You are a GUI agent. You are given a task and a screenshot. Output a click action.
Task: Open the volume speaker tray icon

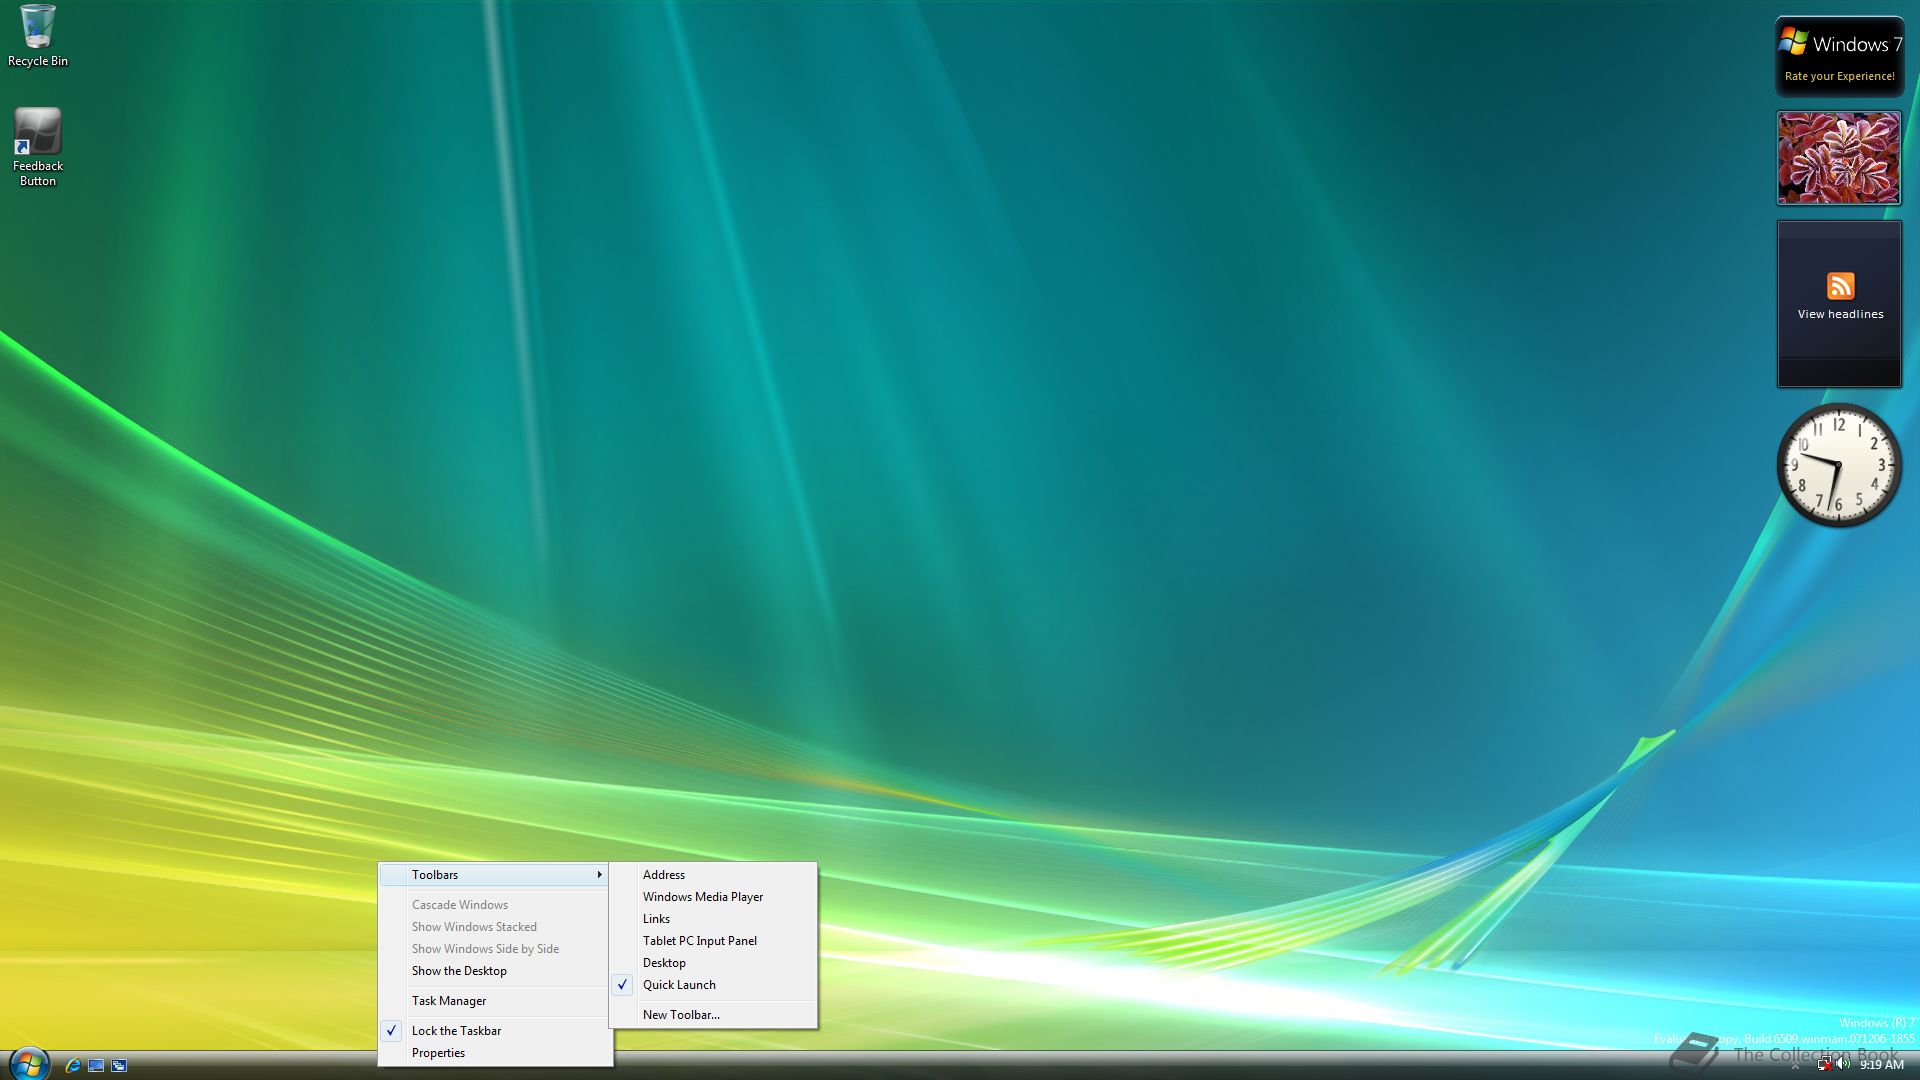(1843, 1064)
